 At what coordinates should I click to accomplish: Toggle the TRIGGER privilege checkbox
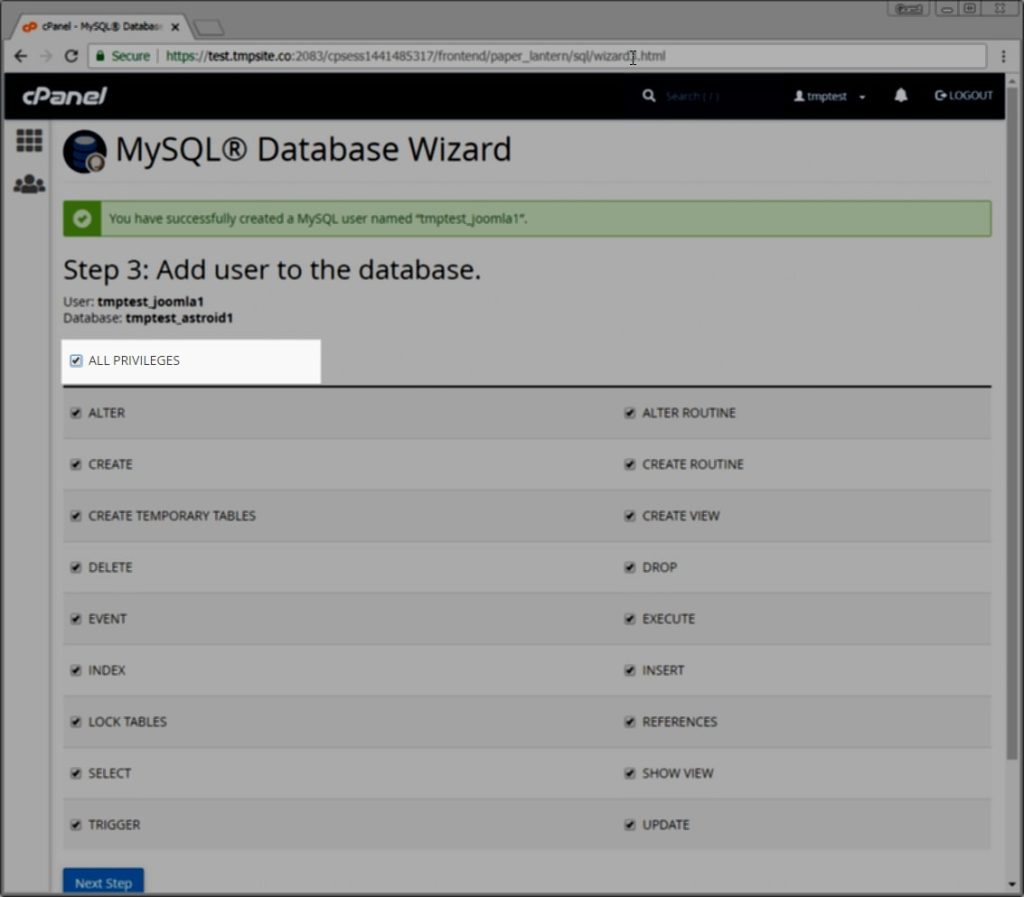(76, 826)
